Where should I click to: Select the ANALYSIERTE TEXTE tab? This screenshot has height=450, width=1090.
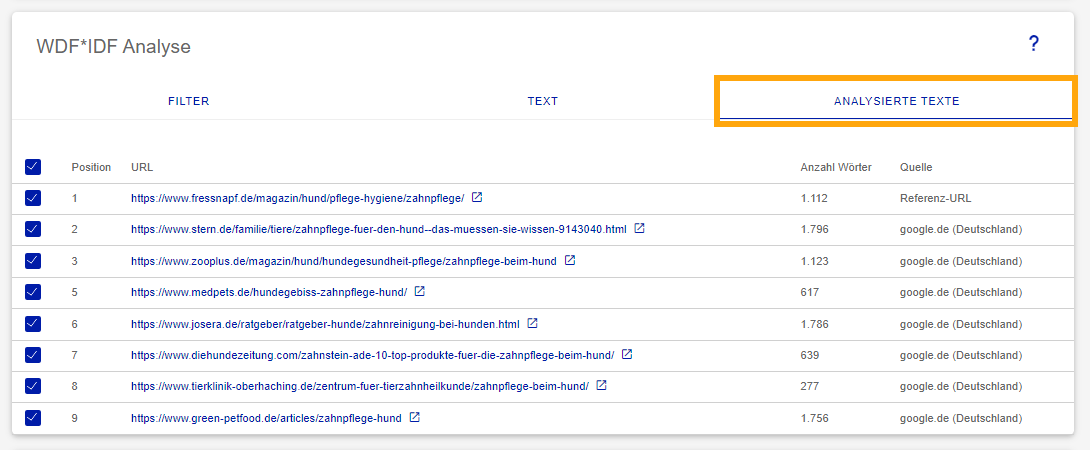click(x=896, y=102)
